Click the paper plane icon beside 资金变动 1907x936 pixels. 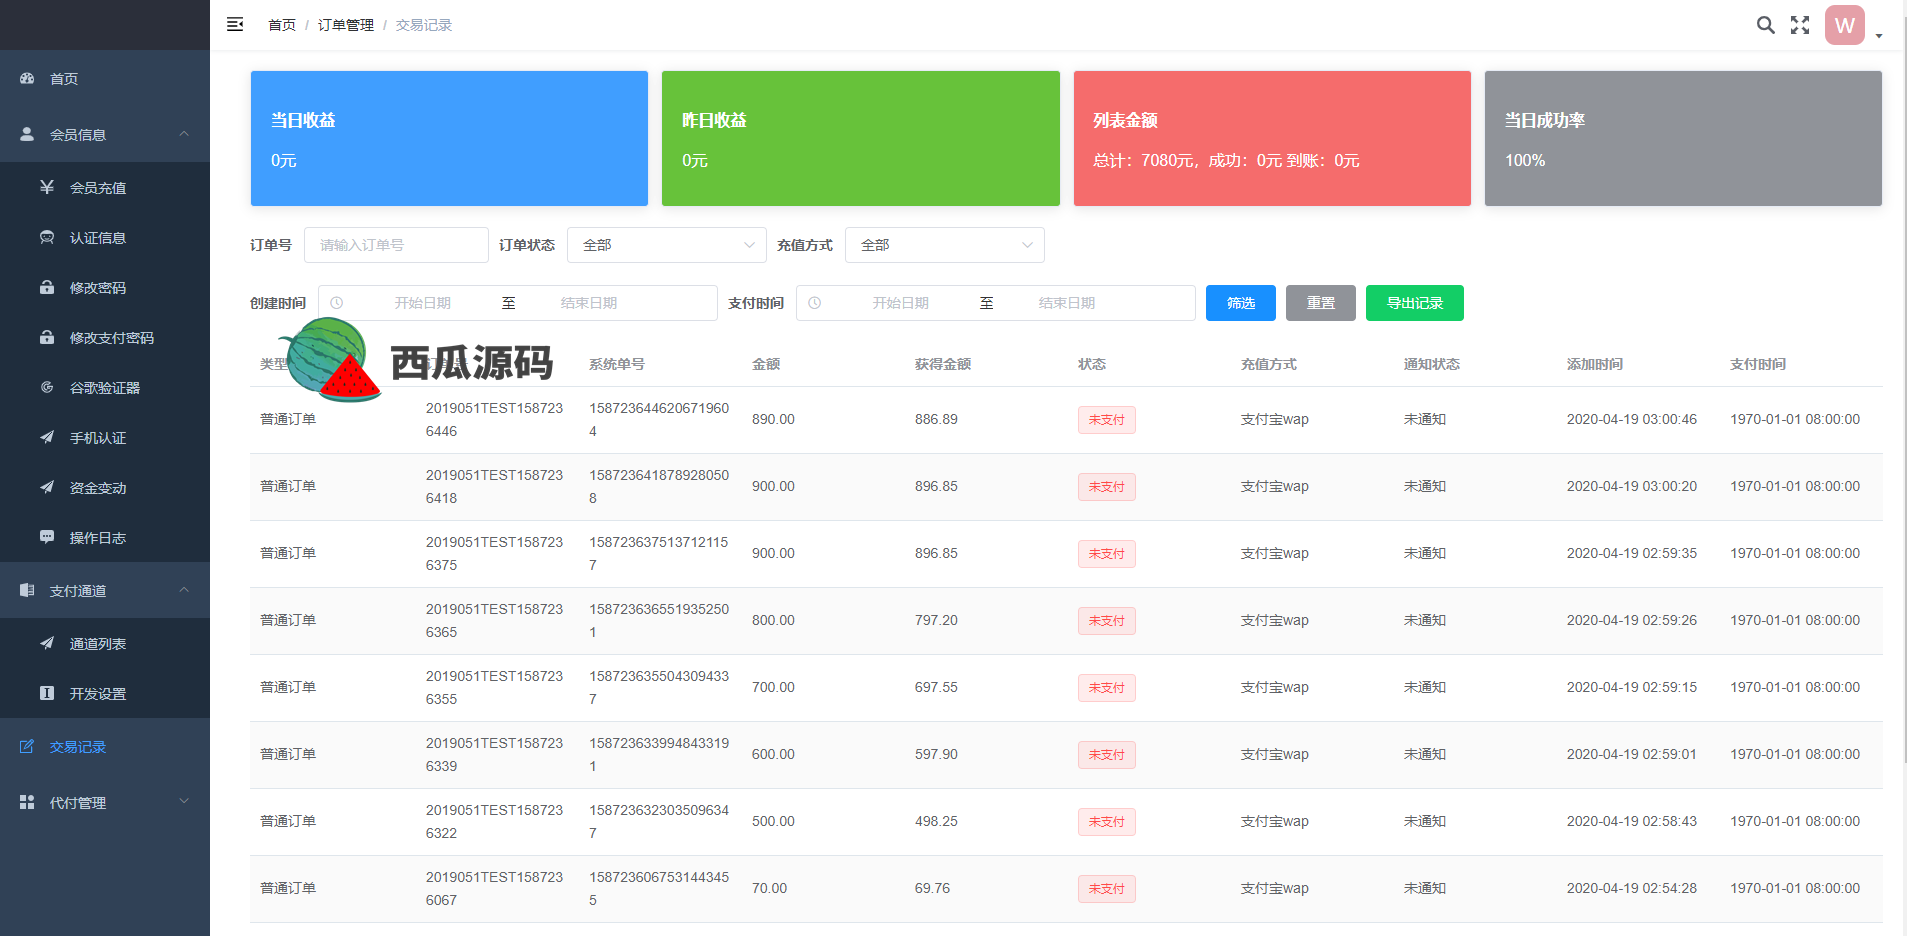coord(47,487)
